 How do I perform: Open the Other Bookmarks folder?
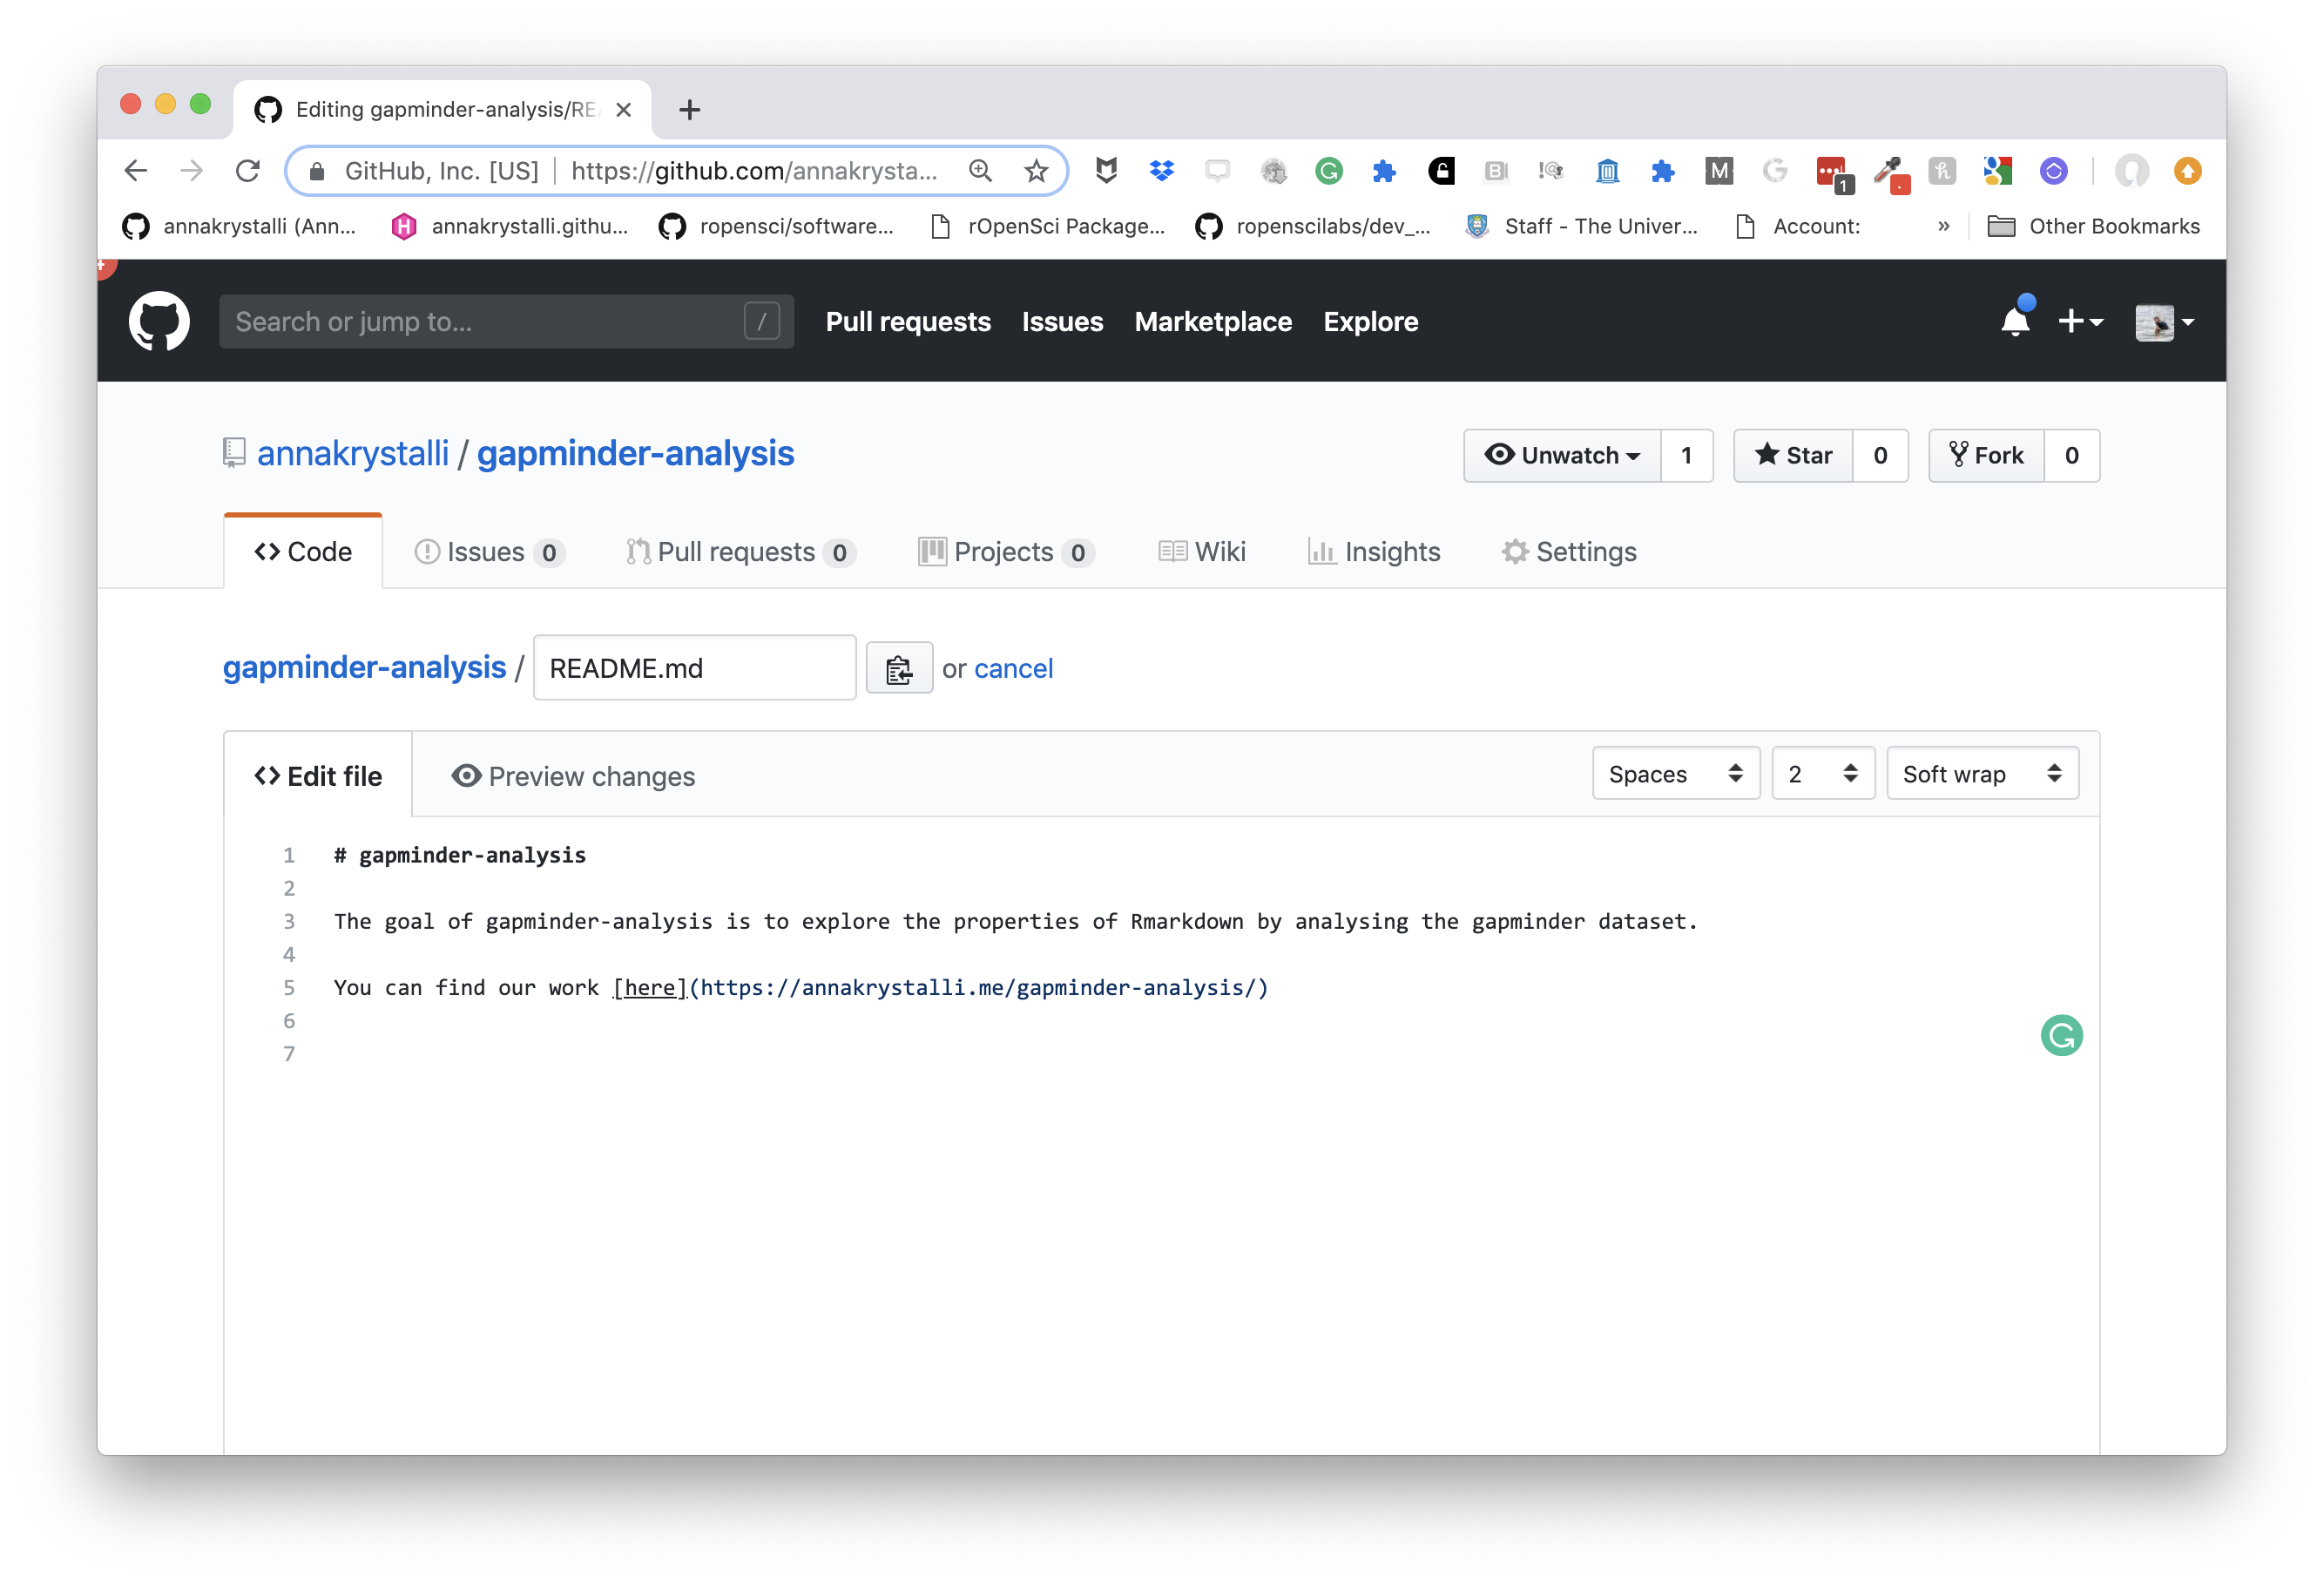point(2093,226)
